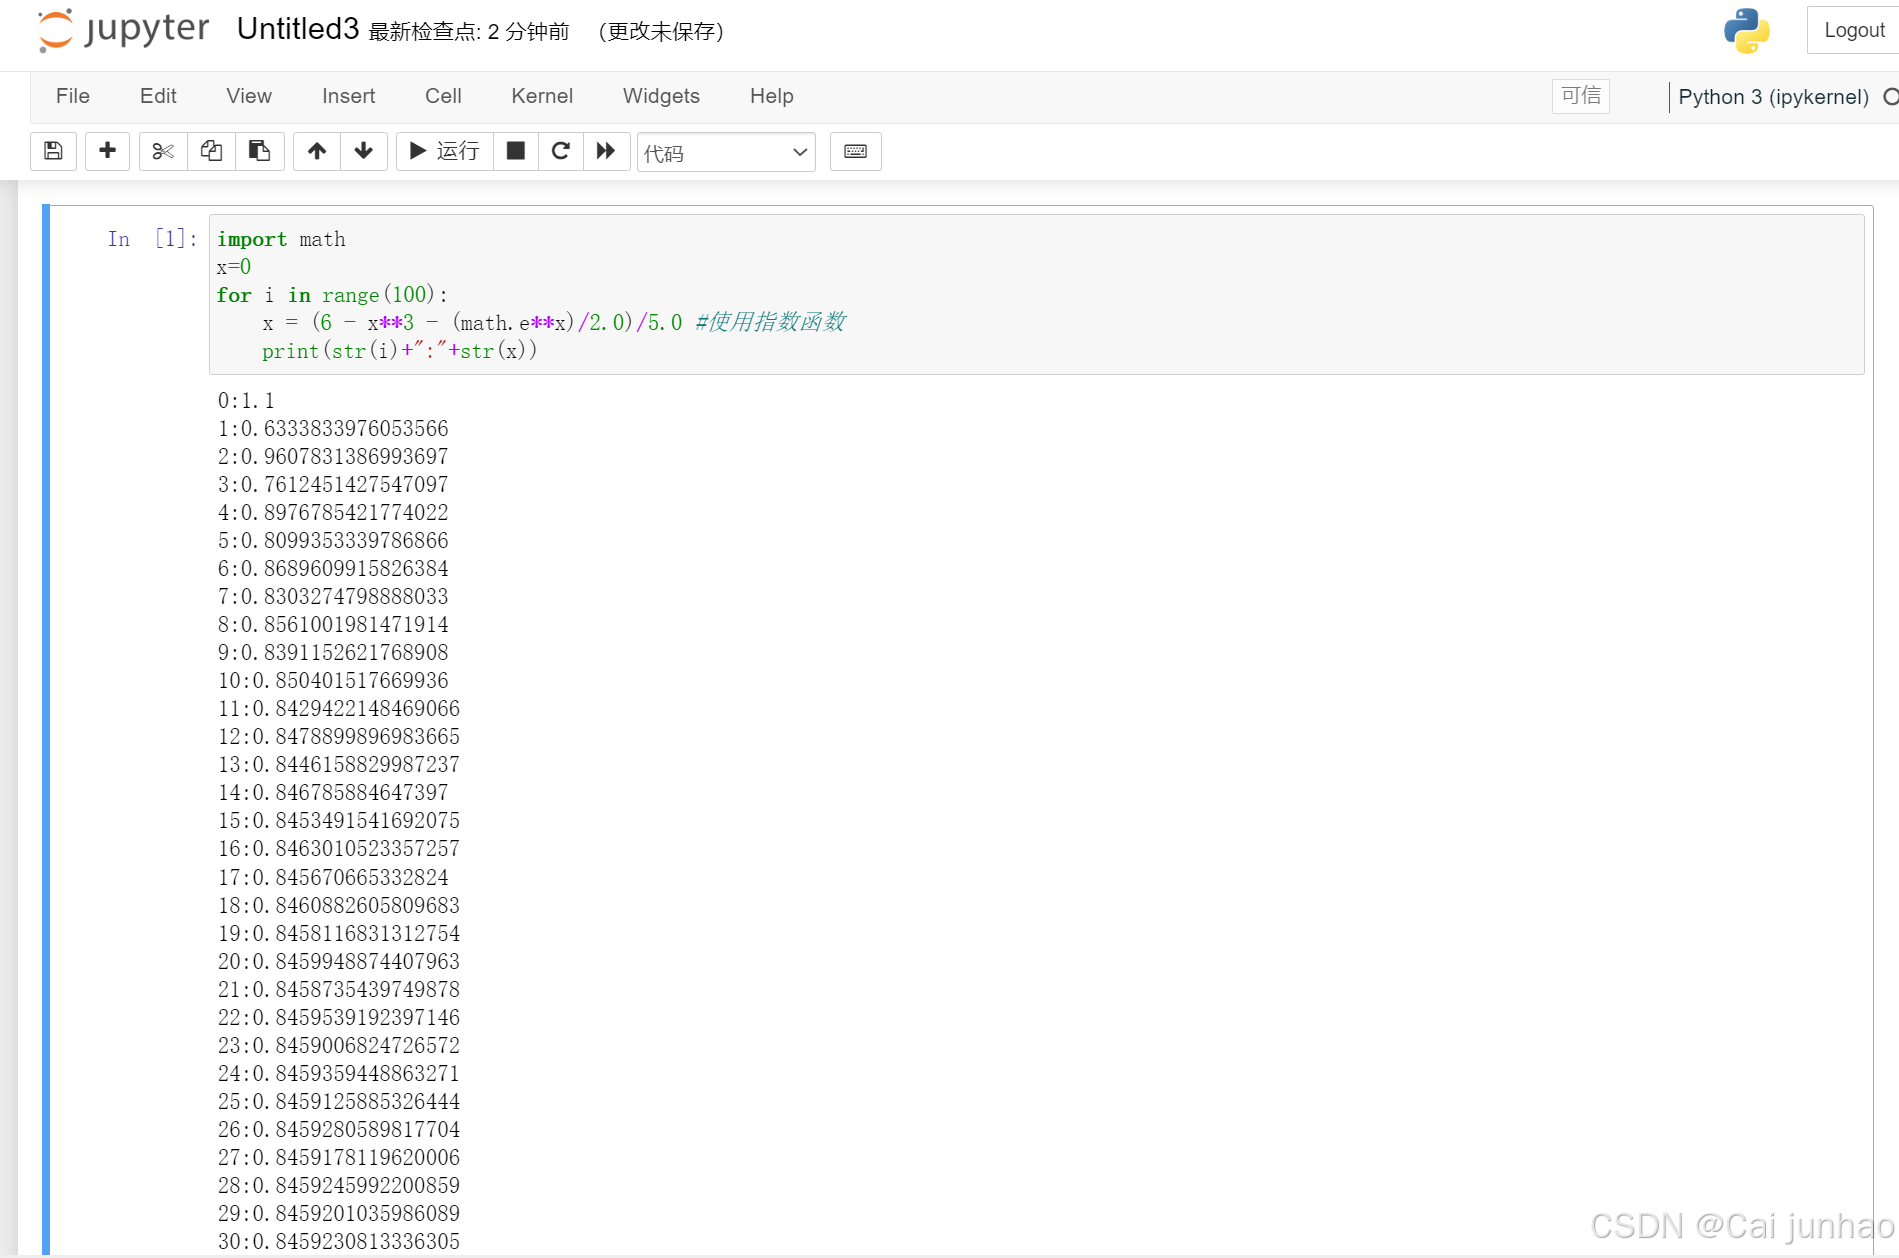
Task: Insert a cell below with plus icon
Action: (x=107, y=151)
